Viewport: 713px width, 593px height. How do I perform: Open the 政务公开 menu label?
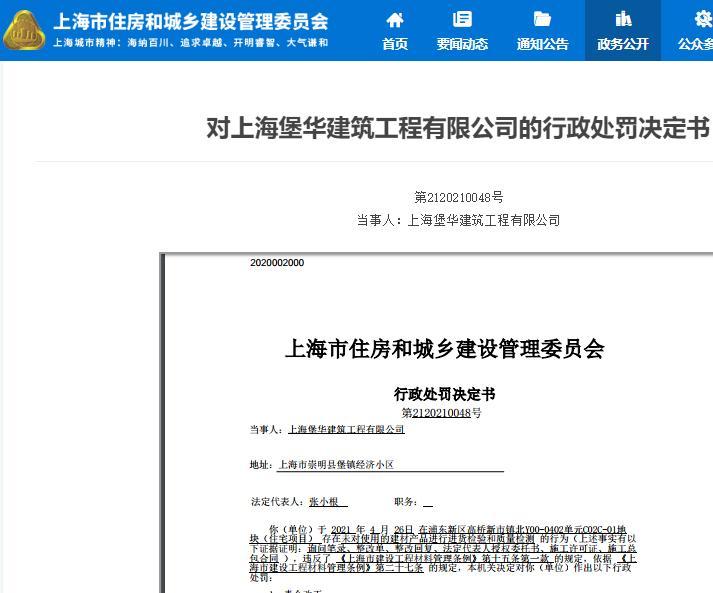623,44
